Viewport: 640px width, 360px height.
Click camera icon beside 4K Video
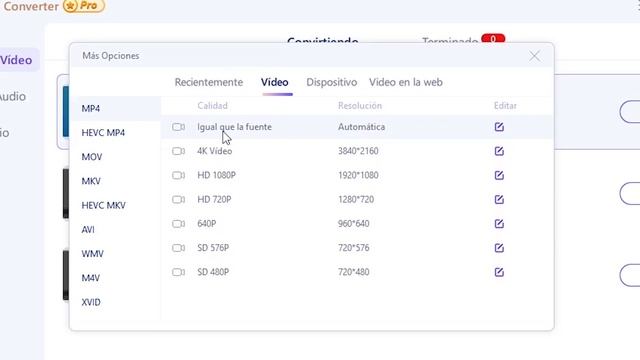tap(178, 151)
